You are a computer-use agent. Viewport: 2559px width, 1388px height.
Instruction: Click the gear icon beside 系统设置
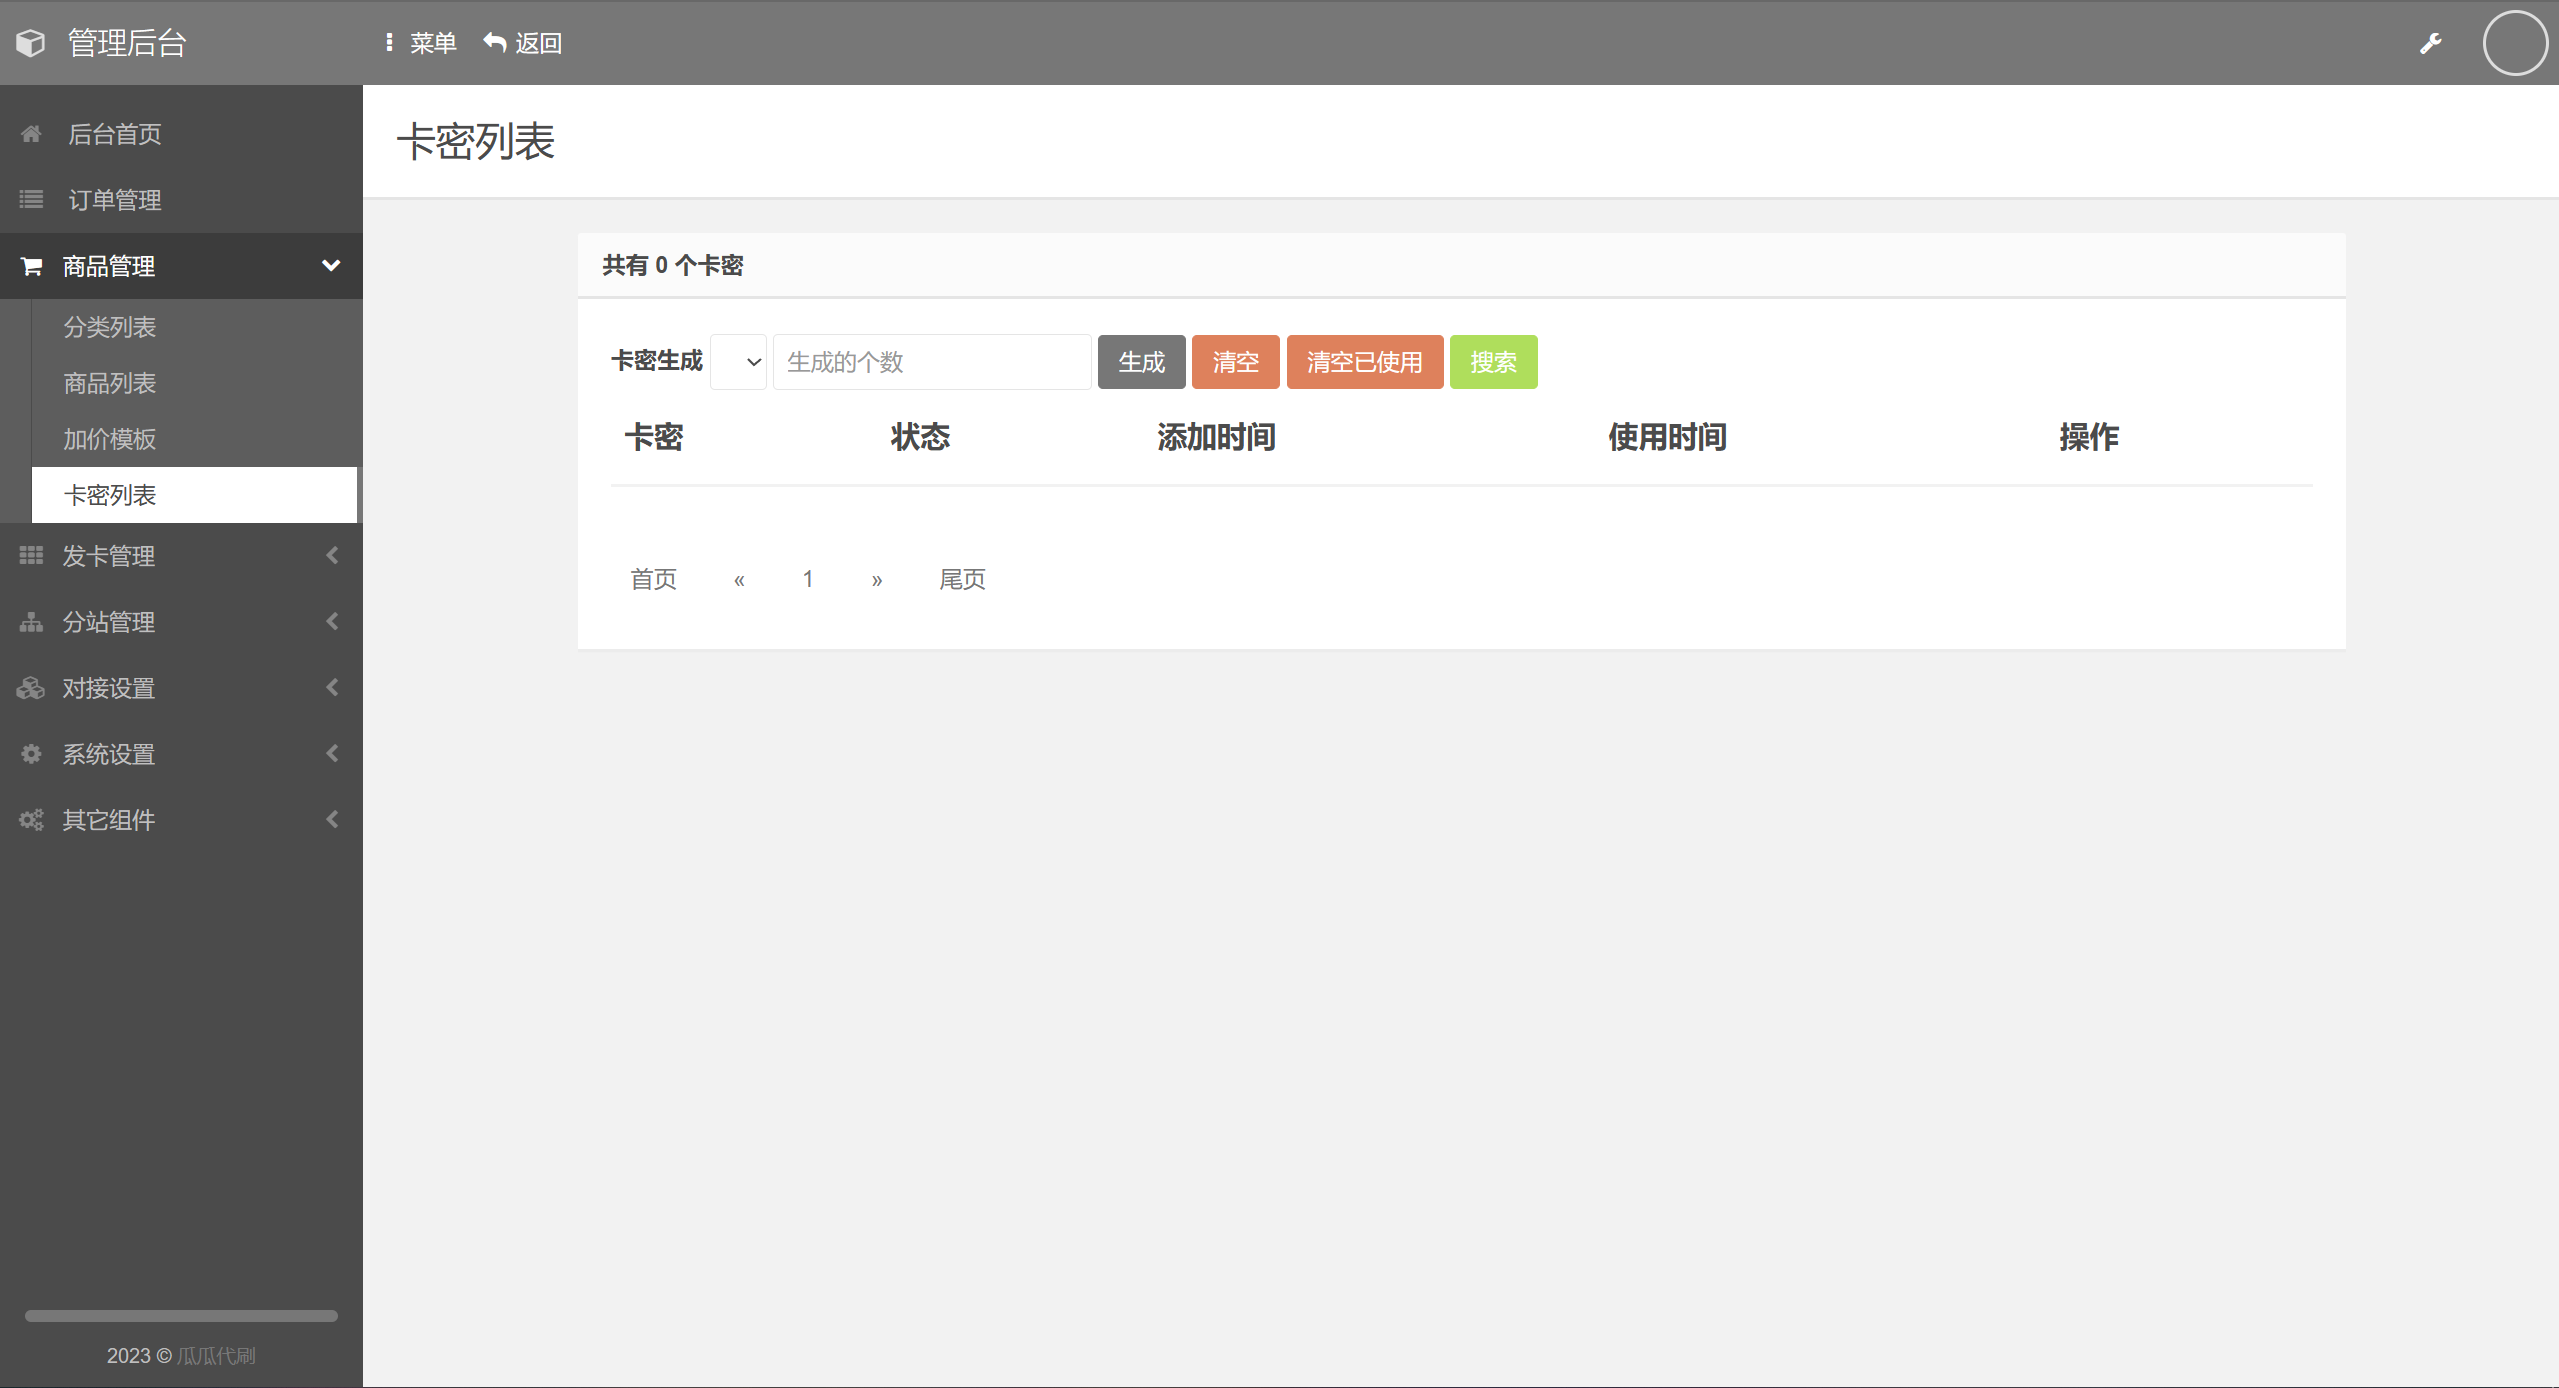coord(31,754)
